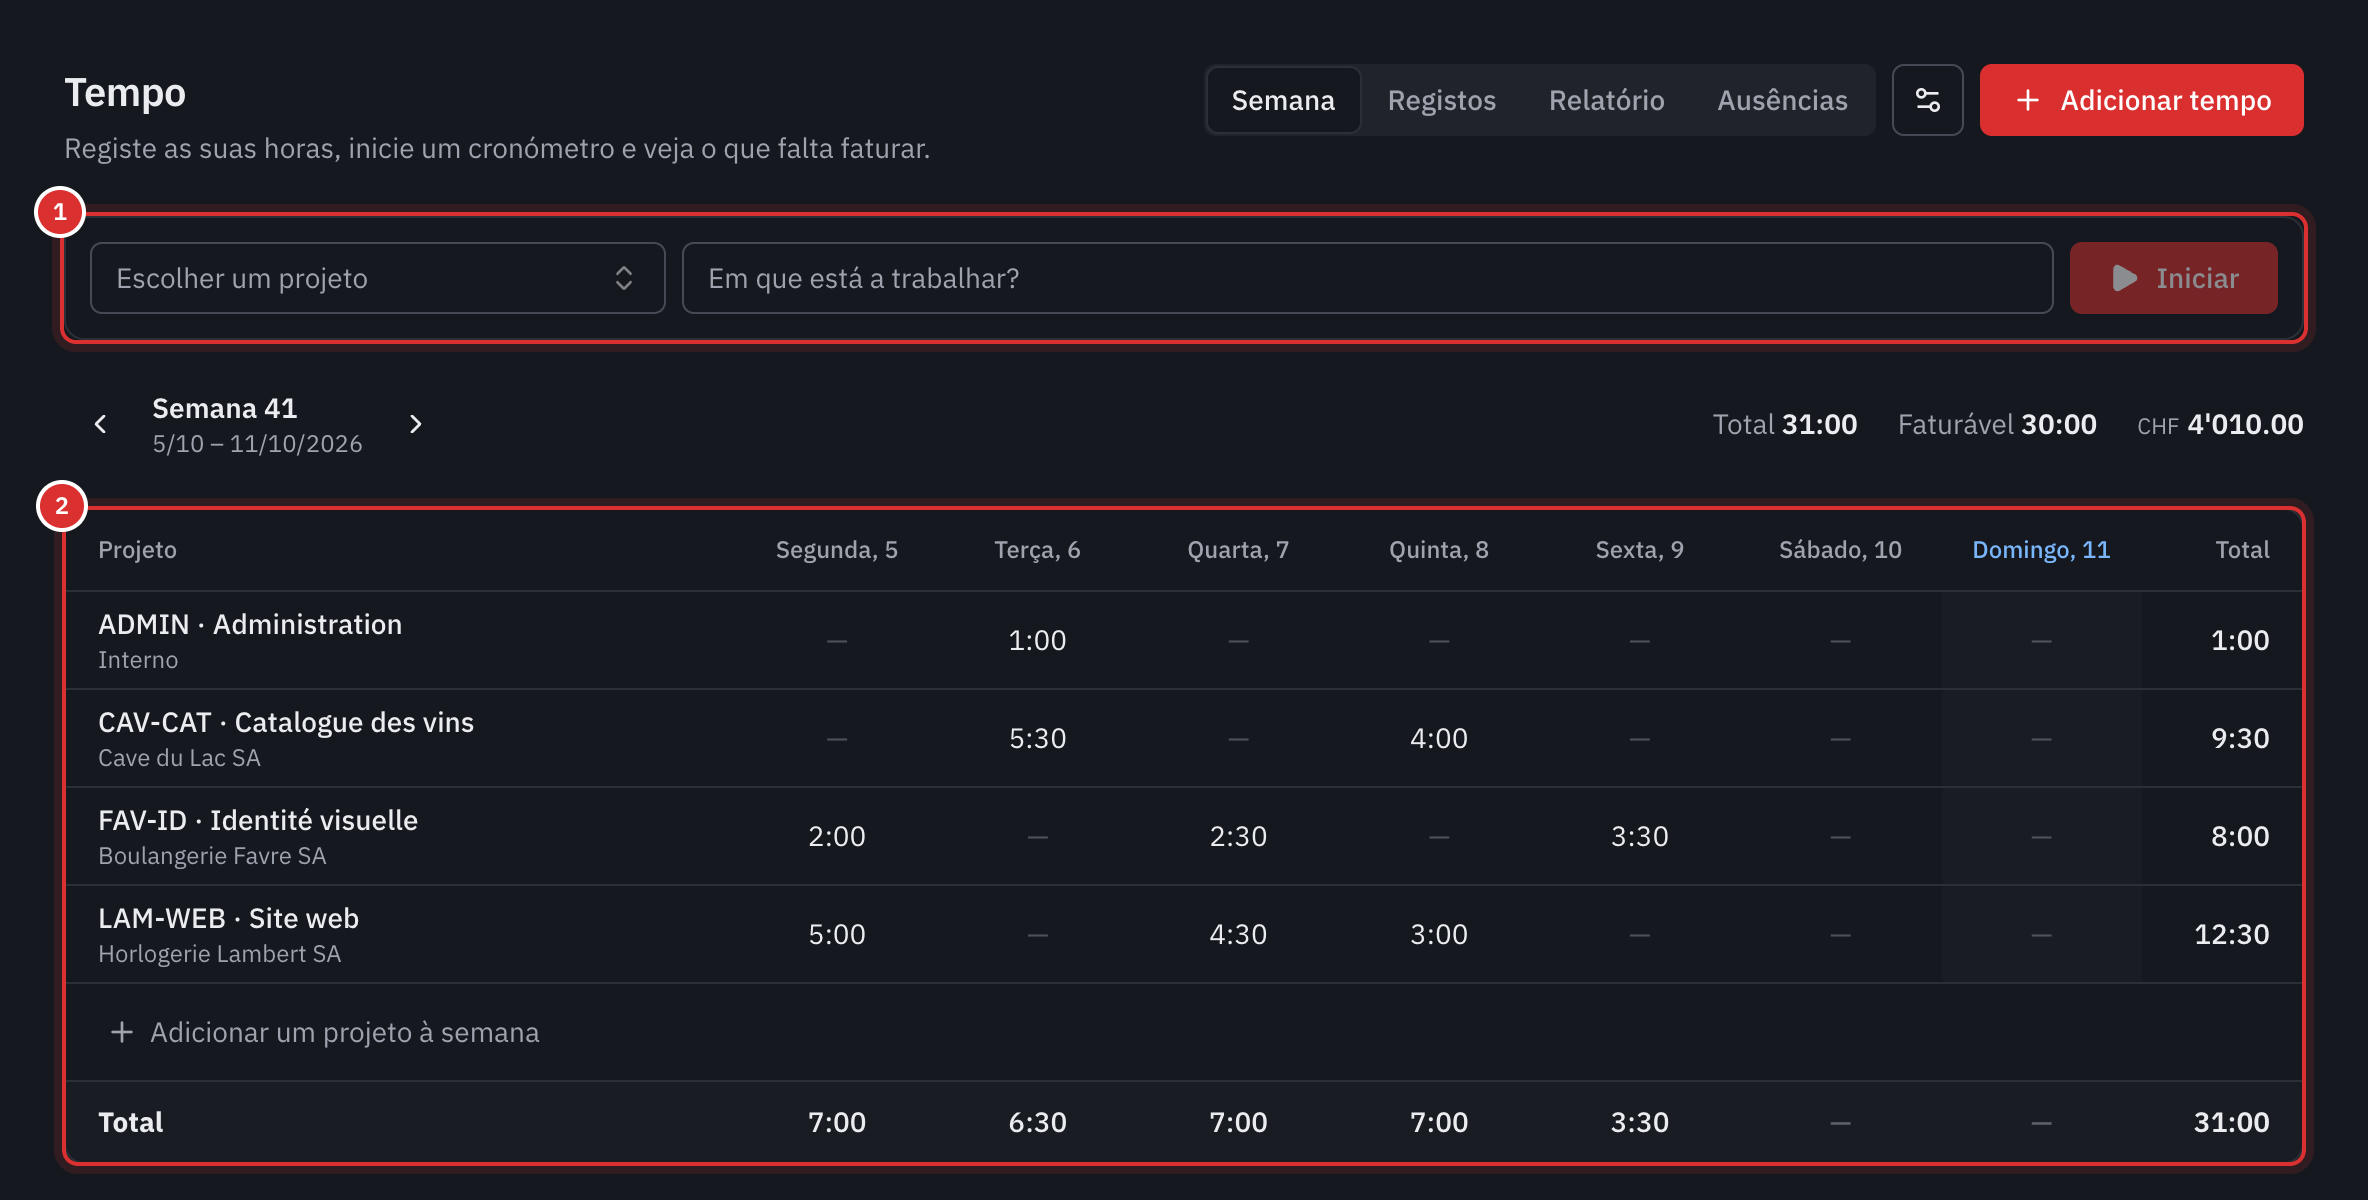This screenshot has height=1200, width=2368.
Task: Edit LAM-WEB Segunda 5:00 cell
Action: [836, 934]
